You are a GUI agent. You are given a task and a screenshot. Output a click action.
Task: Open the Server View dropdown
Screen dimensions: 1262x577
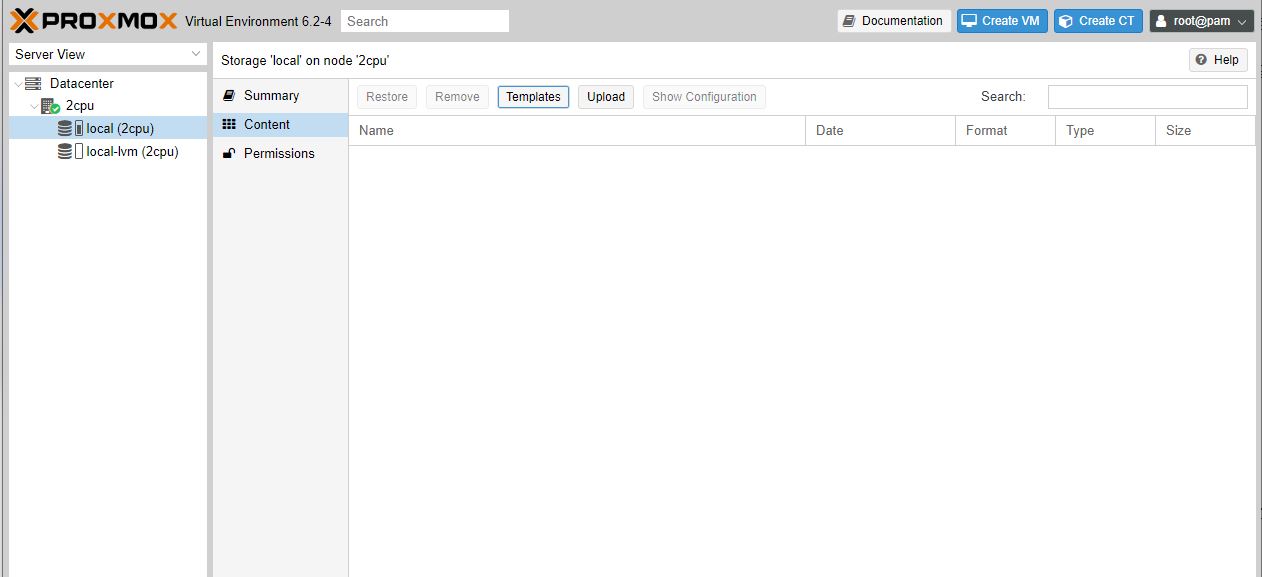click(108, 54)
